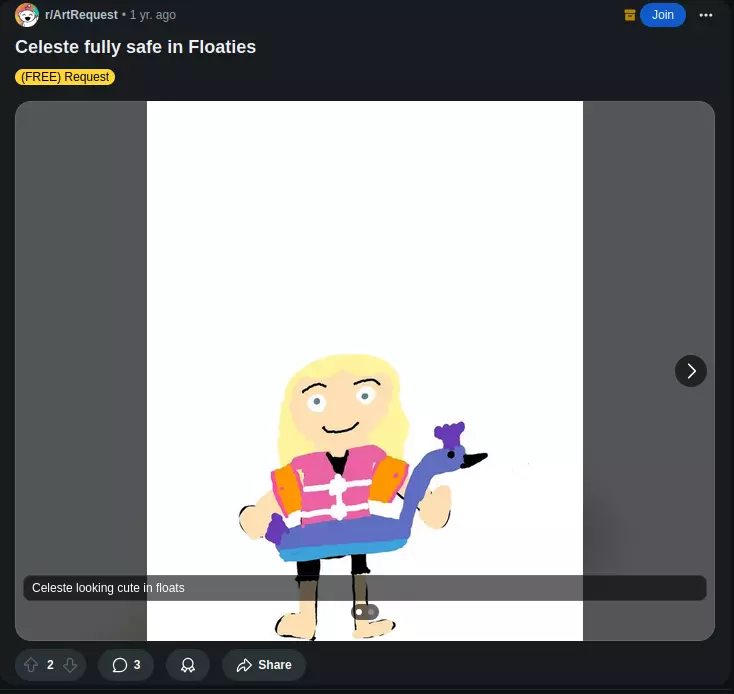Downvote the Celeste floaties post
This screenshot has height=694, width=734.
click(x=70, y=665)
